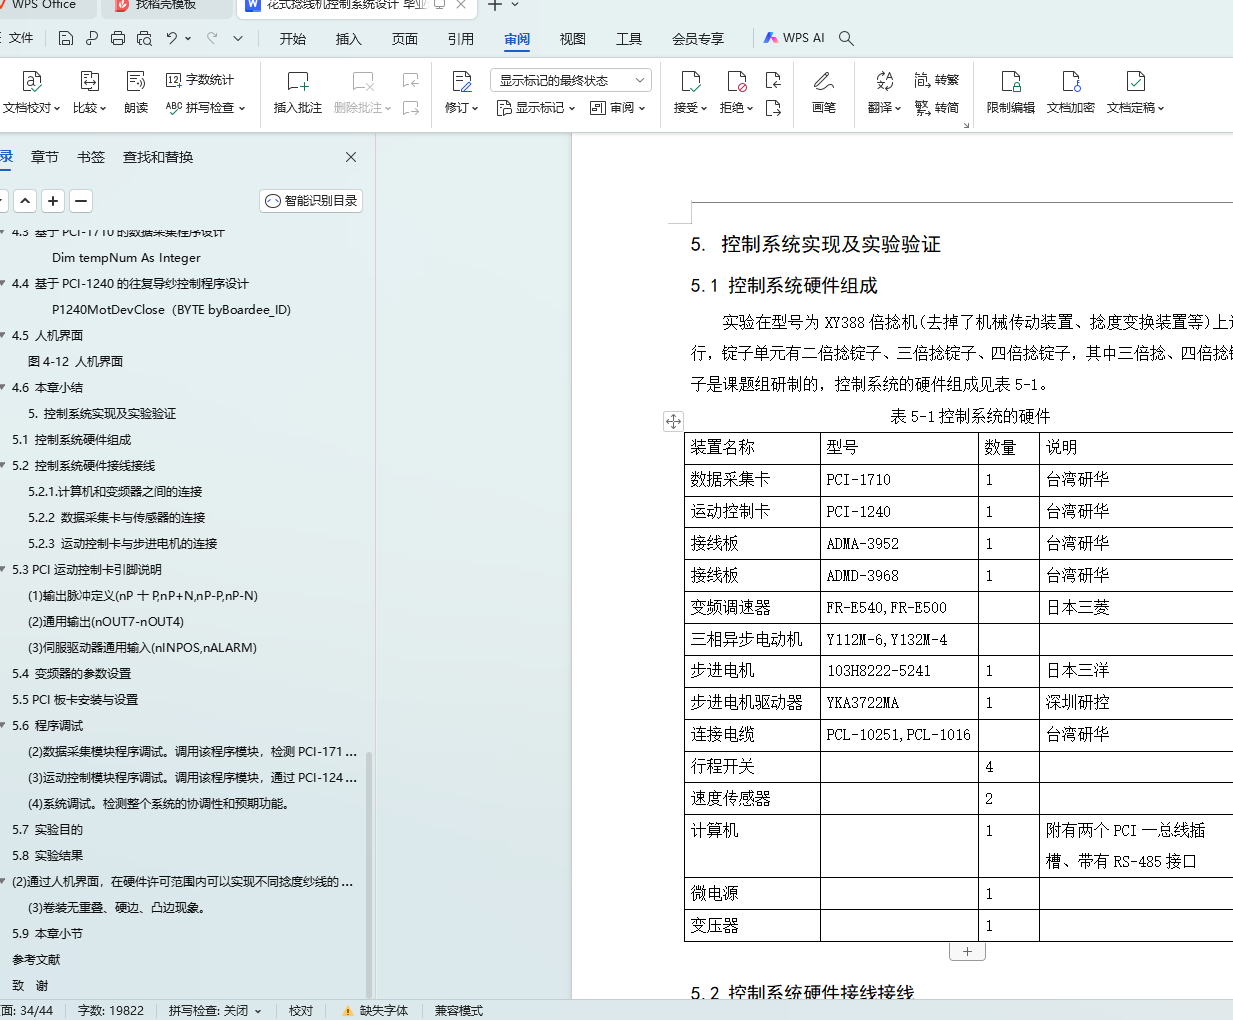1233x1020 pixels.
Task: Open the 视图 ribbon tab
Action: 573,39
